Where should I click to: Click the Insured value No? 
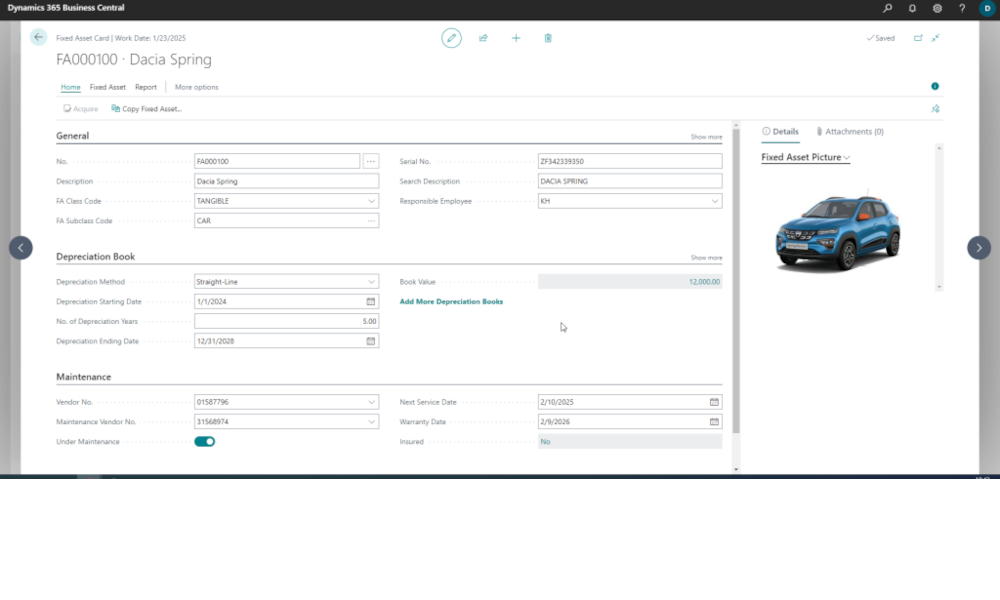point(545,442)
